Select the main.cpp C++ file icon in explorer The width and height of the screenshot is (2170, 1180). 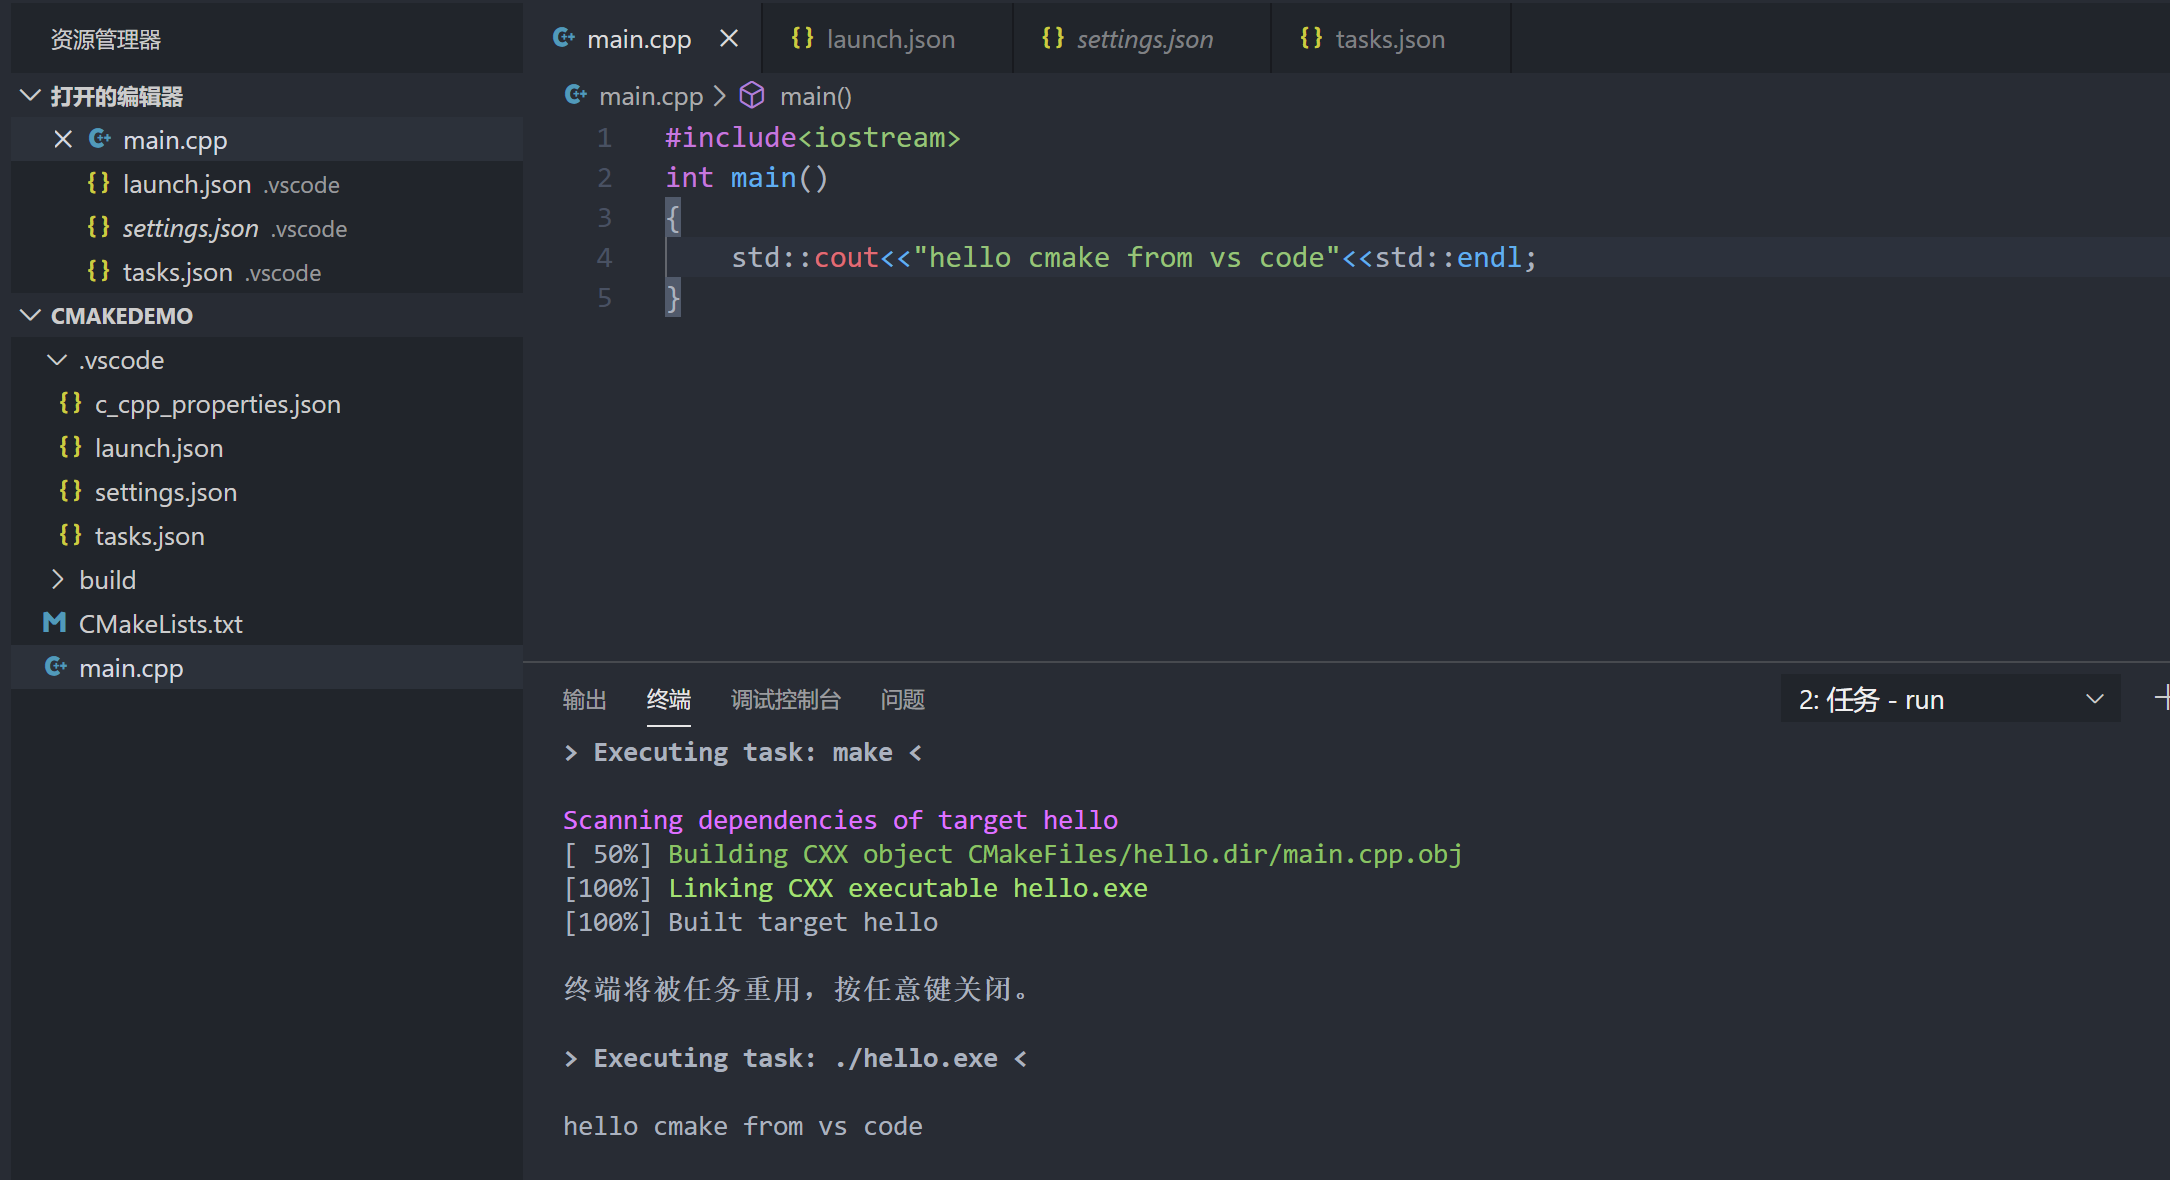pyautogui.click(x=56, y=667)
